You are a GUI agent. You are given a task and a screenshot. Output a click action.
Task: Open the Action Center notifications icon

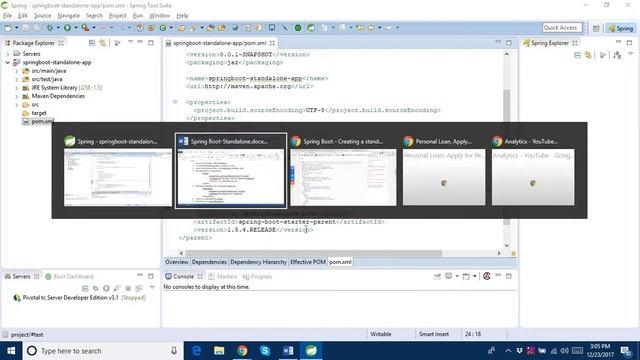coord(626,351)
